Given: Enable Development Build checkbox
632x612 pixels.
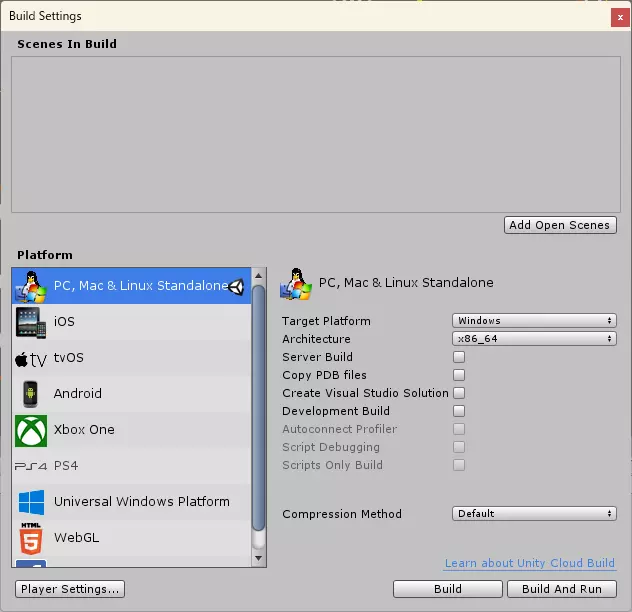Looking at the screenshot, I should (x=459, y=411).
